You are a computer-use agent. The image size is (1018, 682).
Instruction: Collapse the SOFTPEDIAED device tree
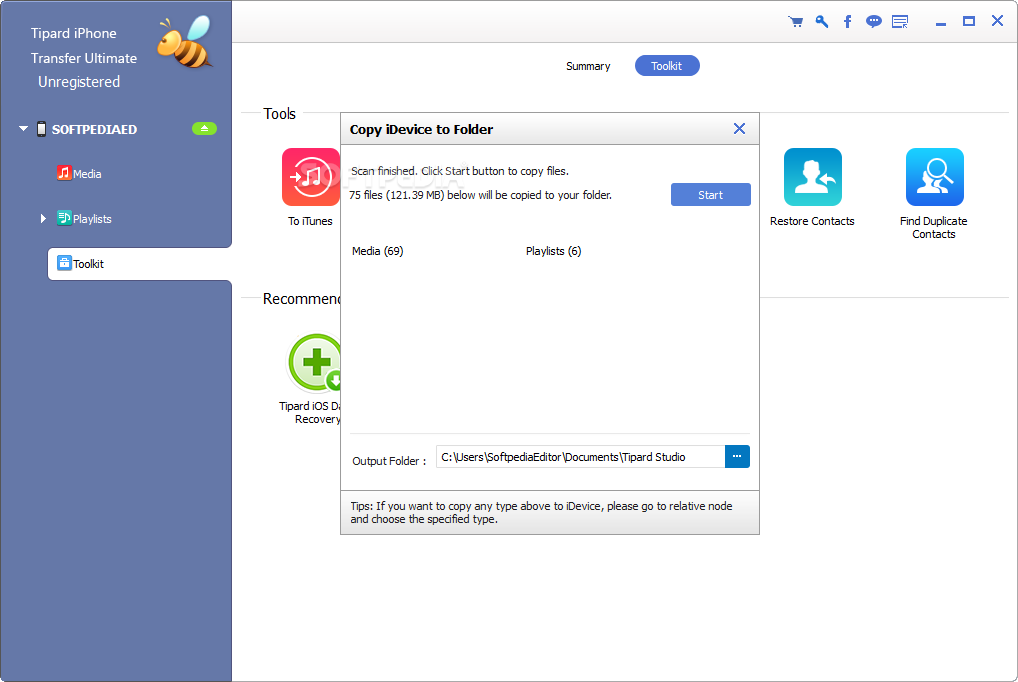[23, 129]
